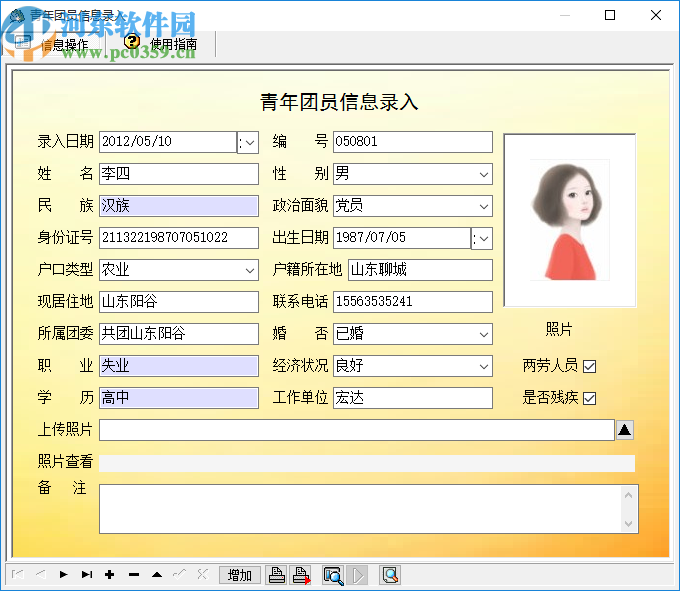This screenshot has width=680, height=591.
Task: Maximize the window
Action: tap(610, 15)
